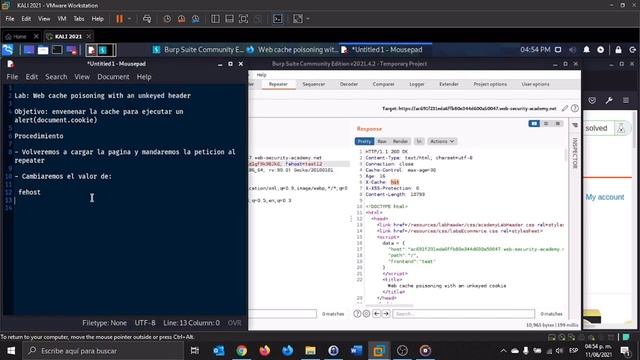
Task: Click the 'fehost' text line in Mousepad
Action: [29, 192]
